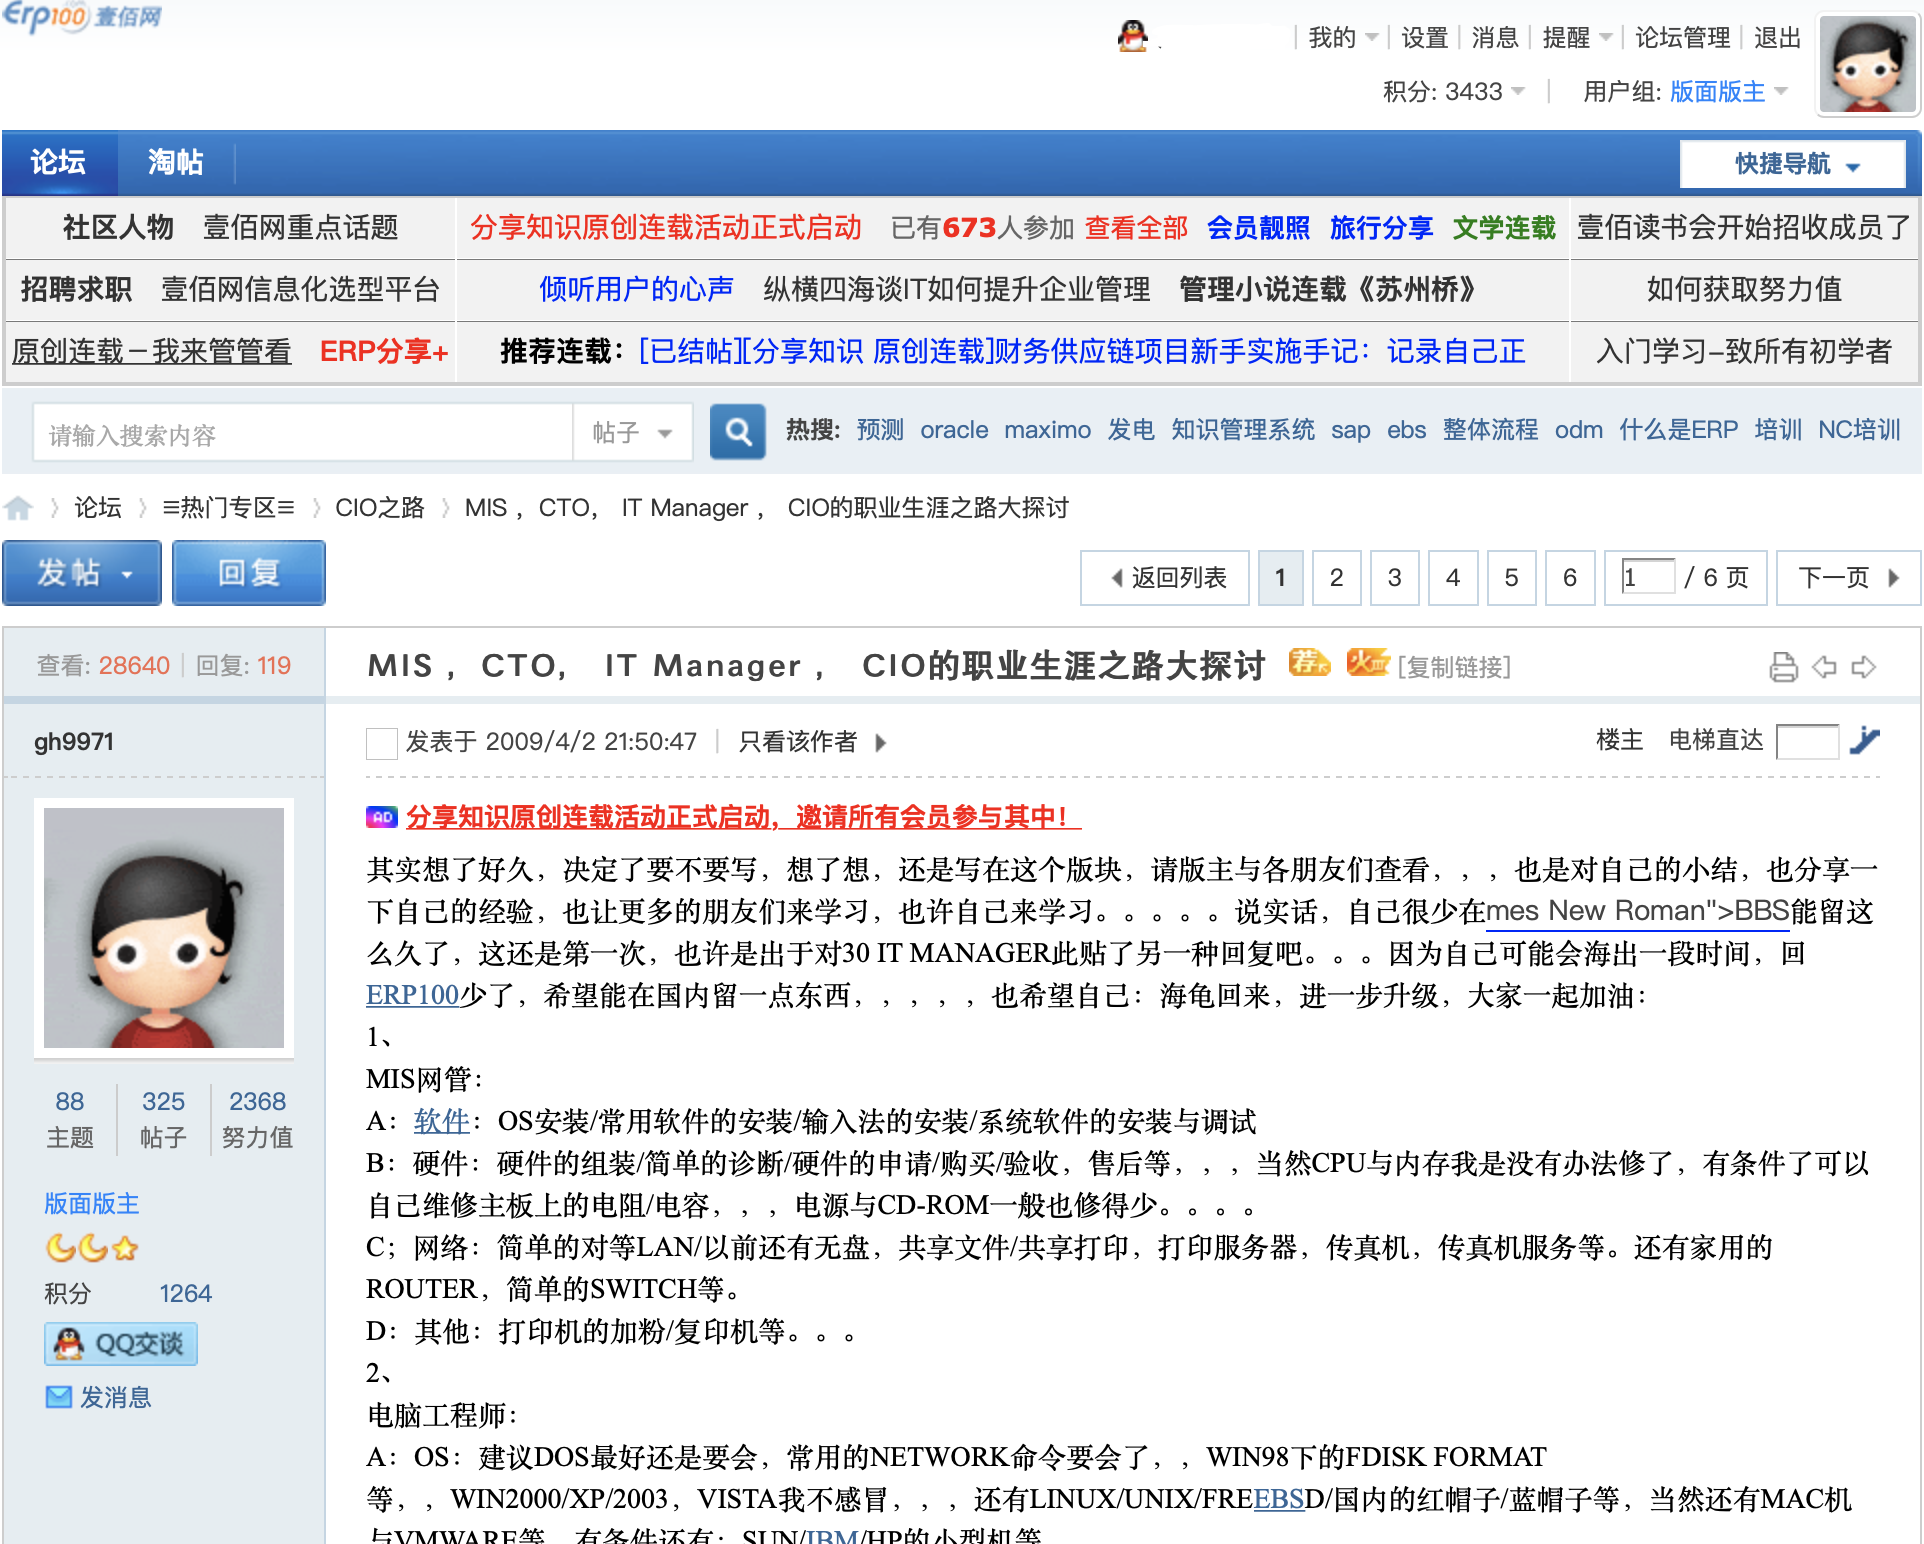Select the 论坛 navigation tab

coord(59,162)
